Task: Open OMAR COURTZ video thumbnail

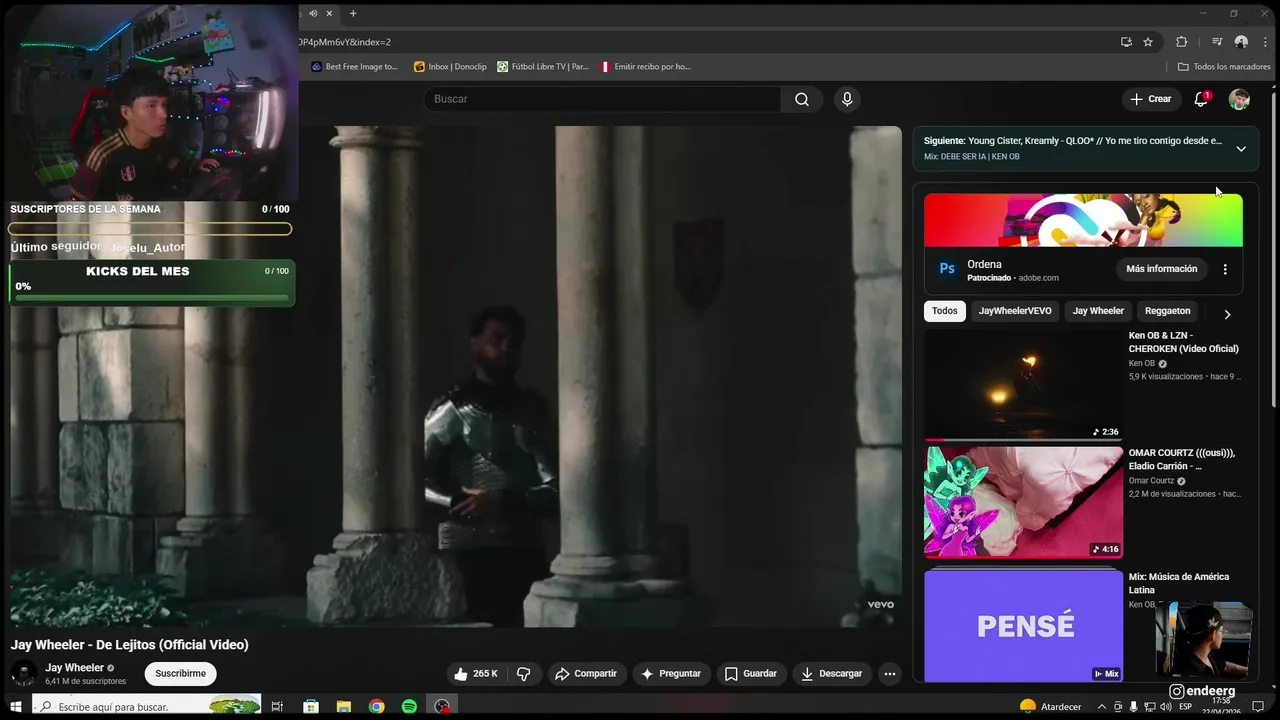Action: (1023, 502)
